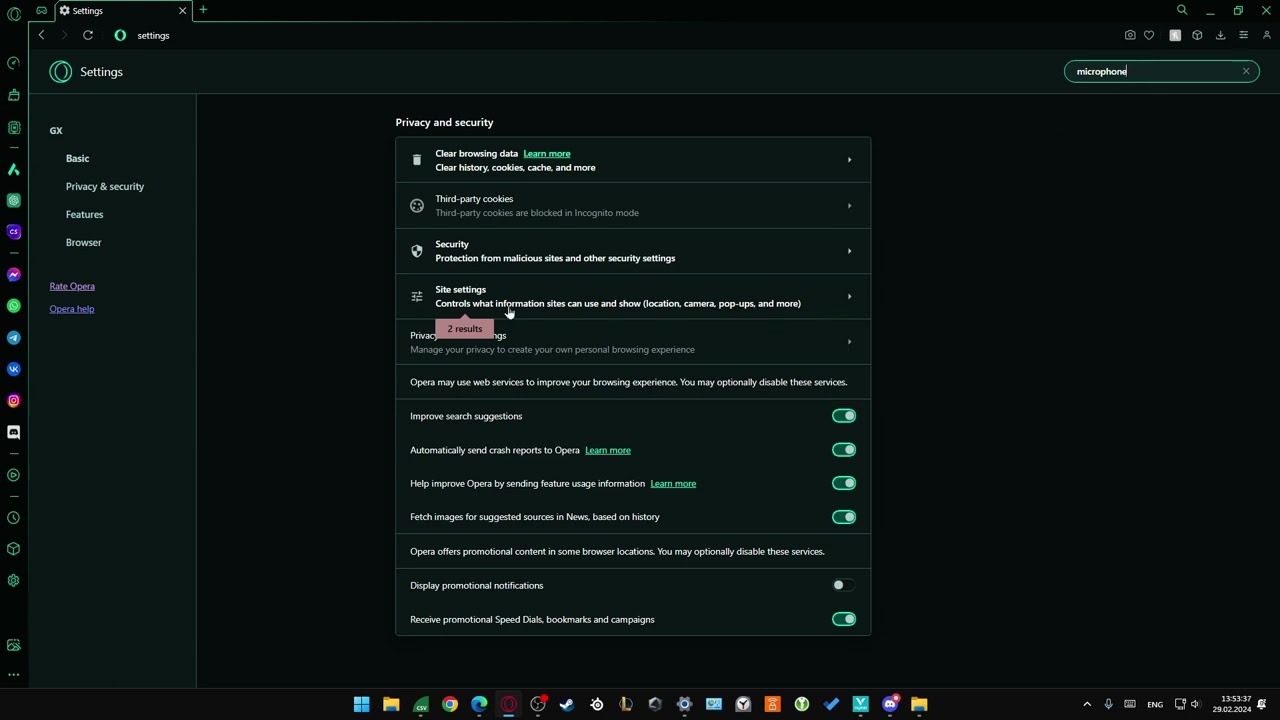
Task: Select Basic in settings sidebar
Action: pos(77,158)
